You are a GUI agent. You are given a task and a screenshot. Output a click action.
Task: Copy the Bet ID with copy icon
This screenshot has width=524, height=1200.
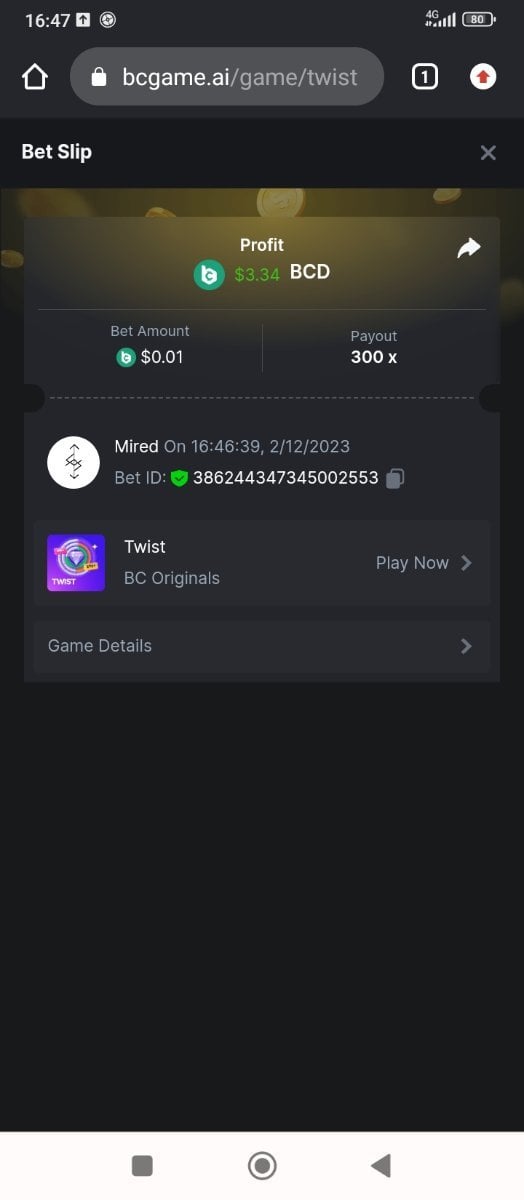click(395, 478)
